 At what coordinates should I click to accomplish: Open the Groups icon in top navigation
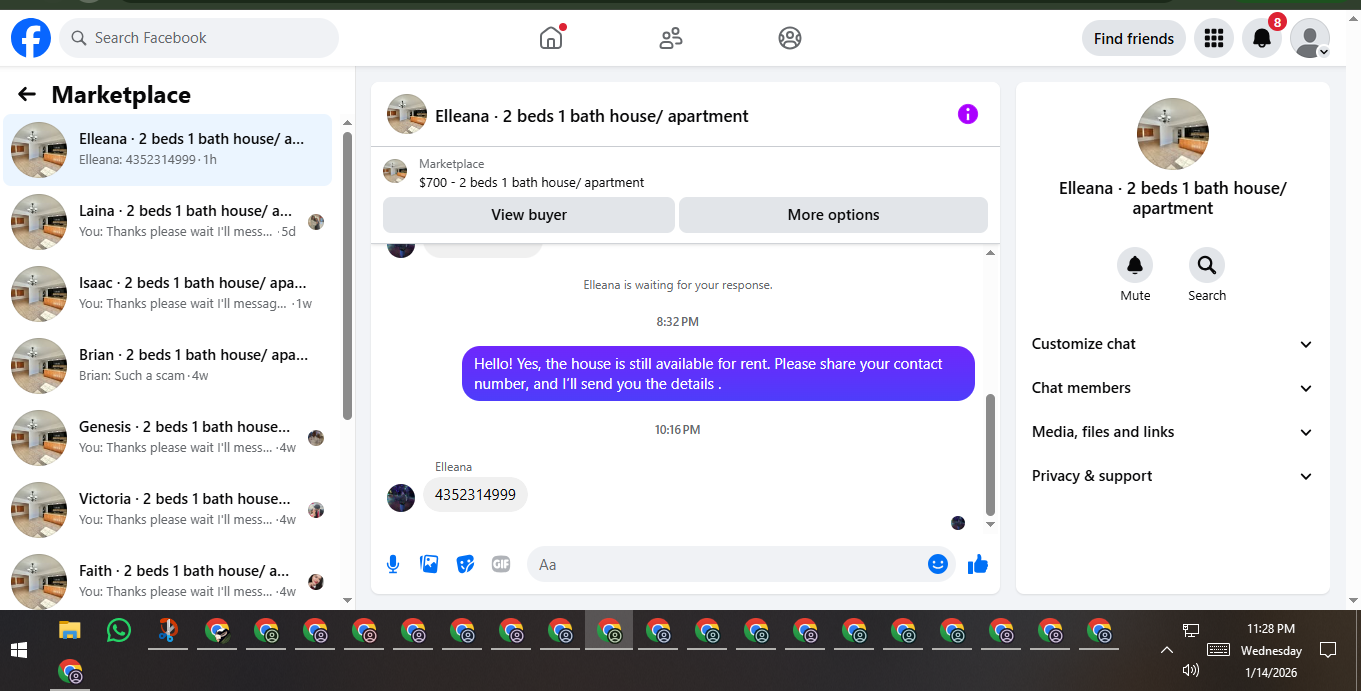[790, 38]
